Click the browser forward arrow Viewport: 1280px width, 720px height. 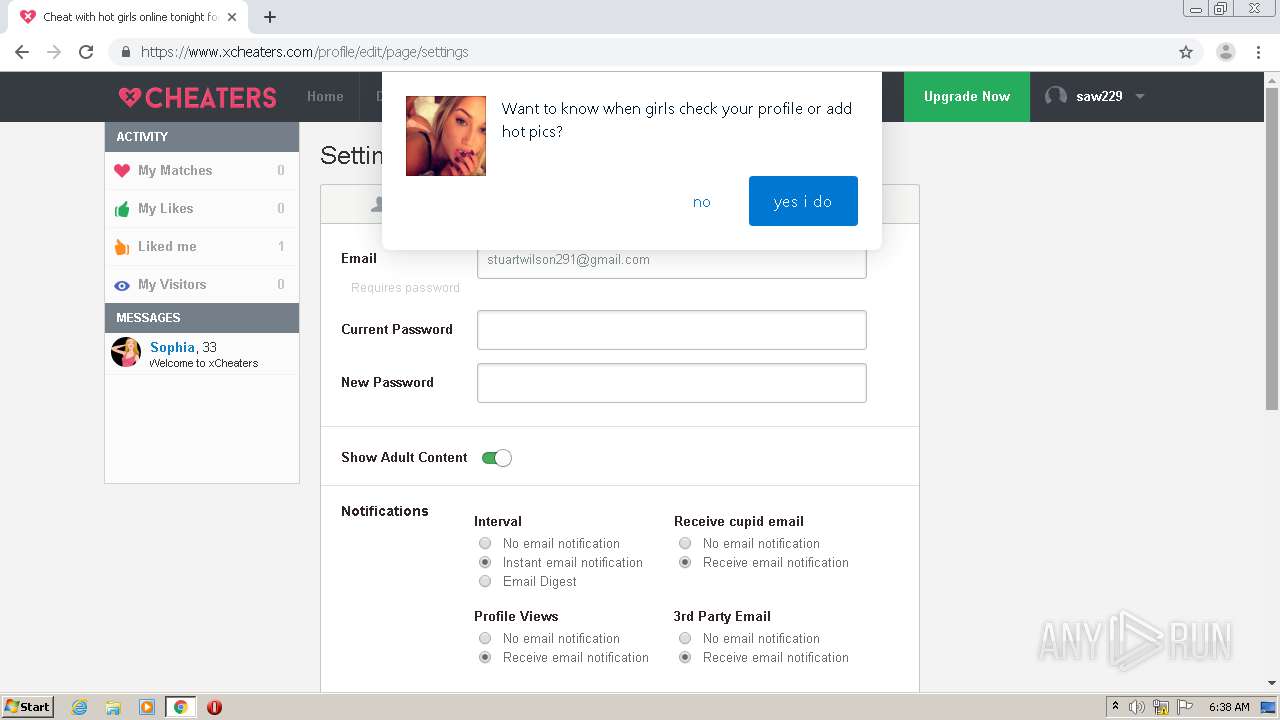54,52
